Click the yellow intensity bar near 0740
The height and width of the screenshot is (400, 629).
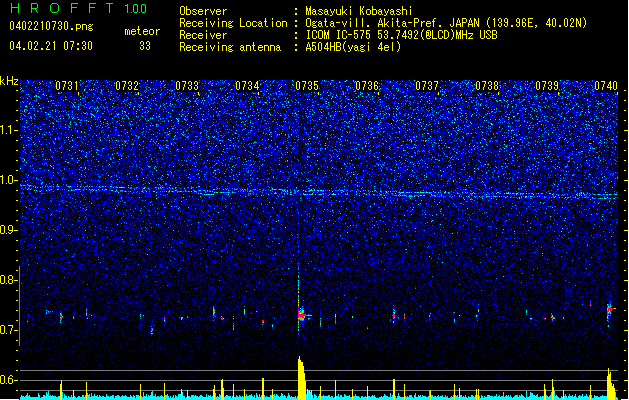(x=611, y=384)
